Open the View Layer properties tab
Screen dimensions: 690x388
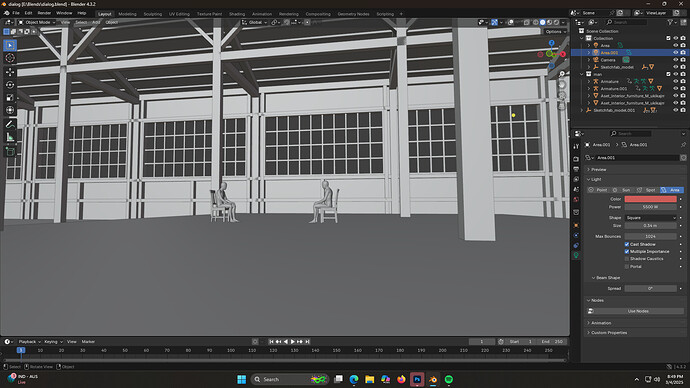click(576, 179)
